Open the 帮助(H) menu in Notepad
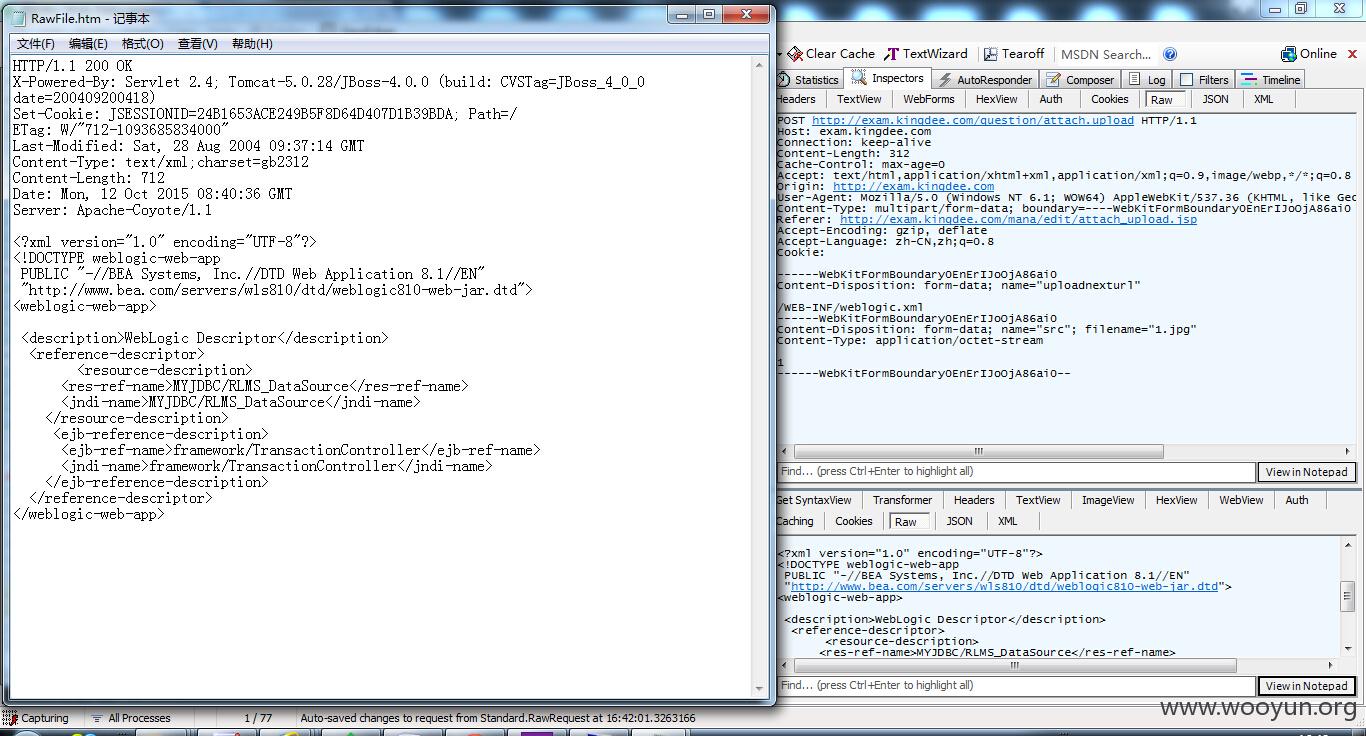The image size is (1366, 736). [251, 44]
